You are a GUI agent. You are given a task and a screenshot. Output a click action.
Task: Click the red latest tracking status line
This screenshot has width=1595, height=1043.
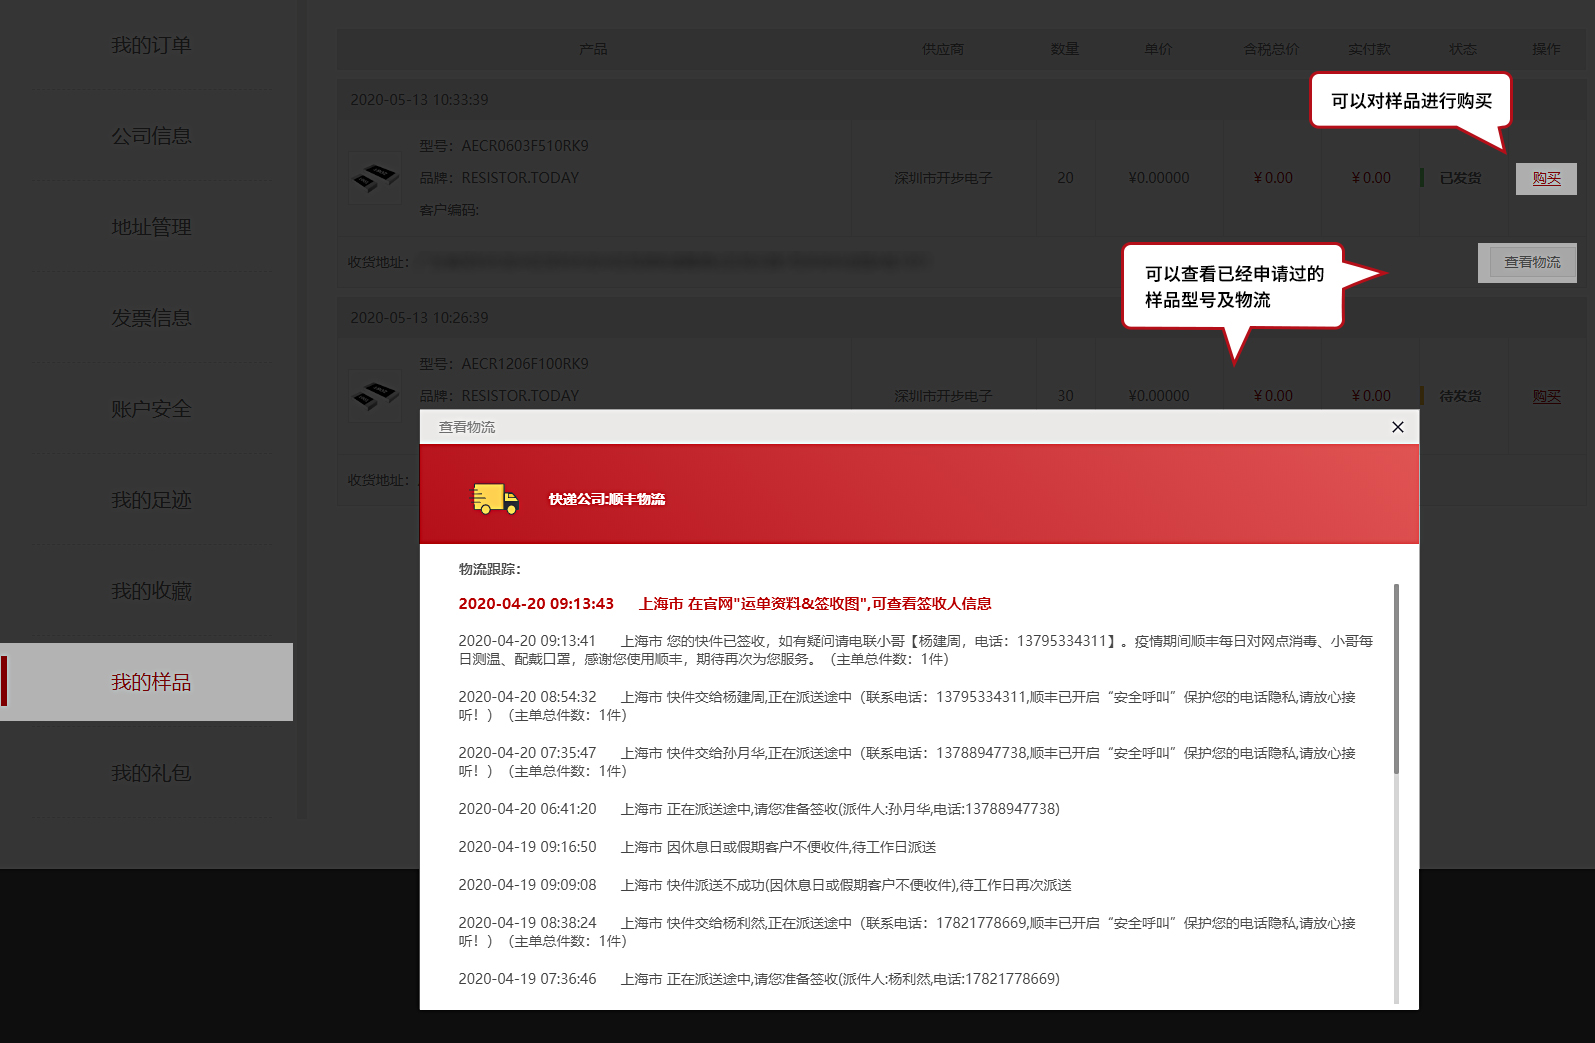click(724, 604)
